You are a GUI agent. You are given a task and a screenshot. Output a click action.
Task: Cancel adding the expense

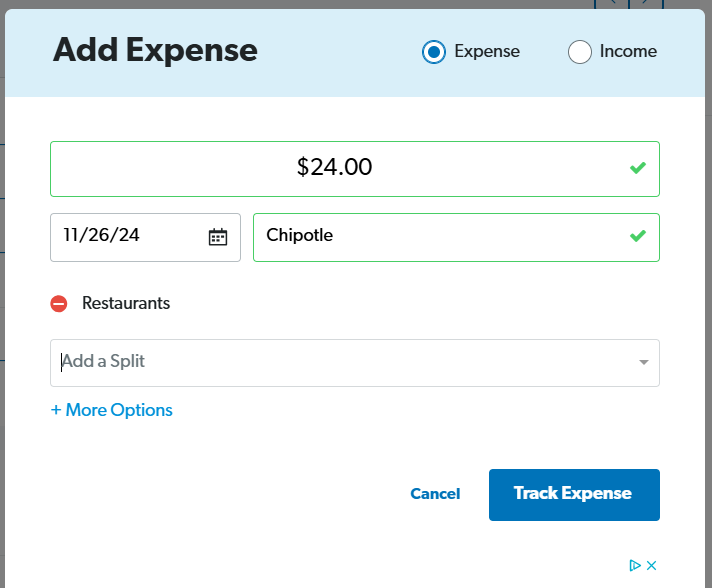click(435, 494)
